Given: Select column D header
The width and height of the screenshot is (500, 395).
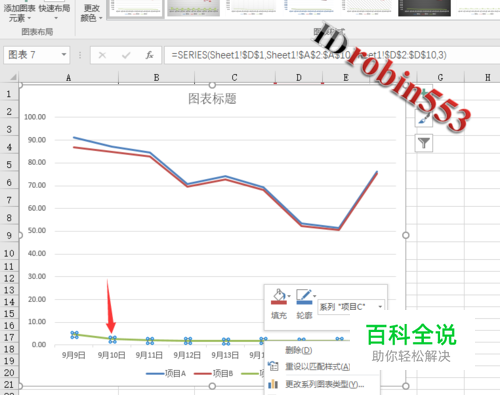Looking at the screenshot, I should click(299, 78).
